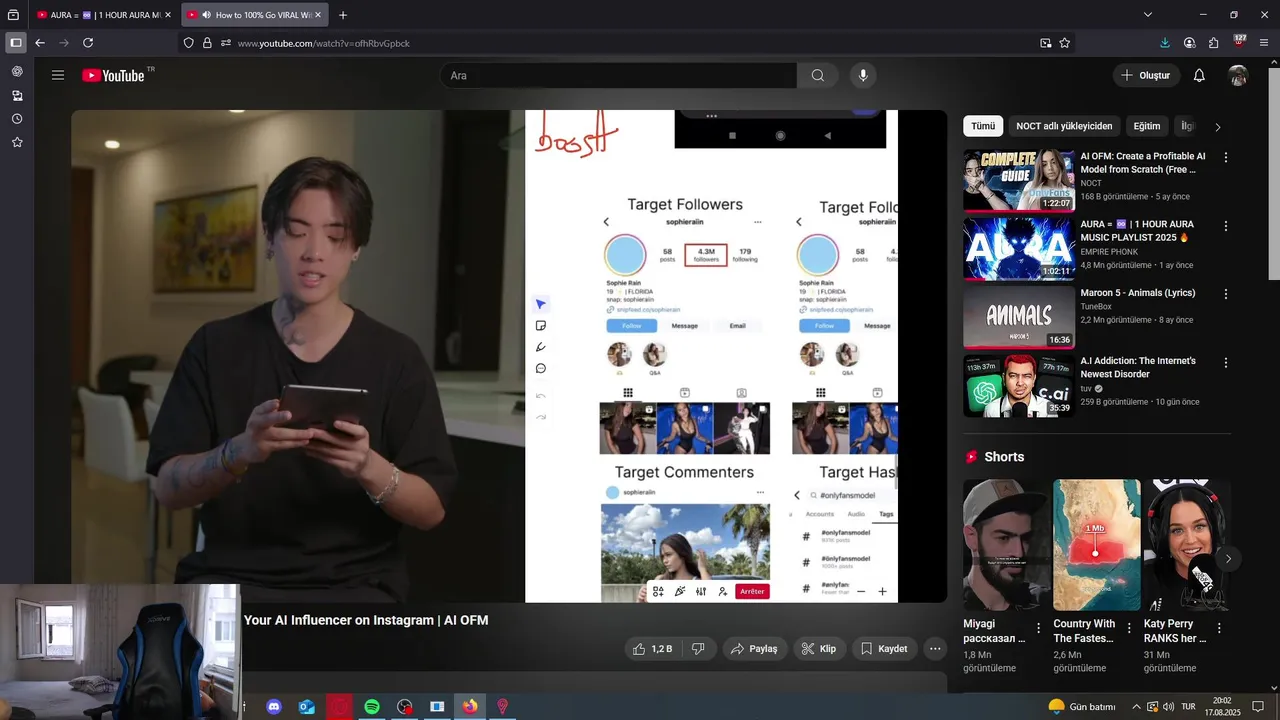Click AI OFM video title link
The image size is (1280, 720).
point(1143,163)
